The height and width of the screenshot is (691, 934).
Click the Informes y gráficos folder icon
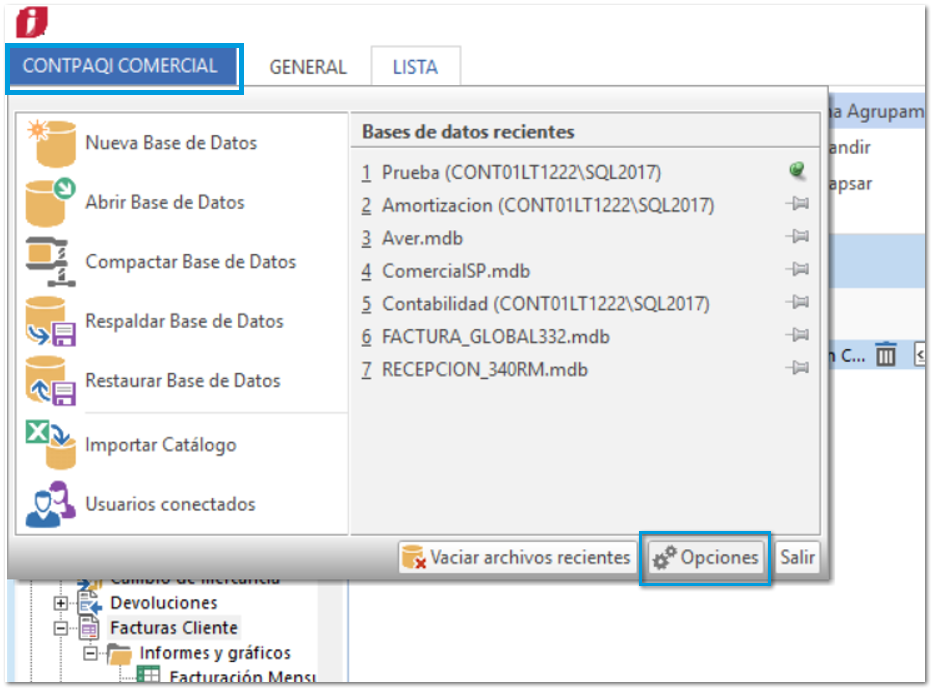[x=120, y=653]
